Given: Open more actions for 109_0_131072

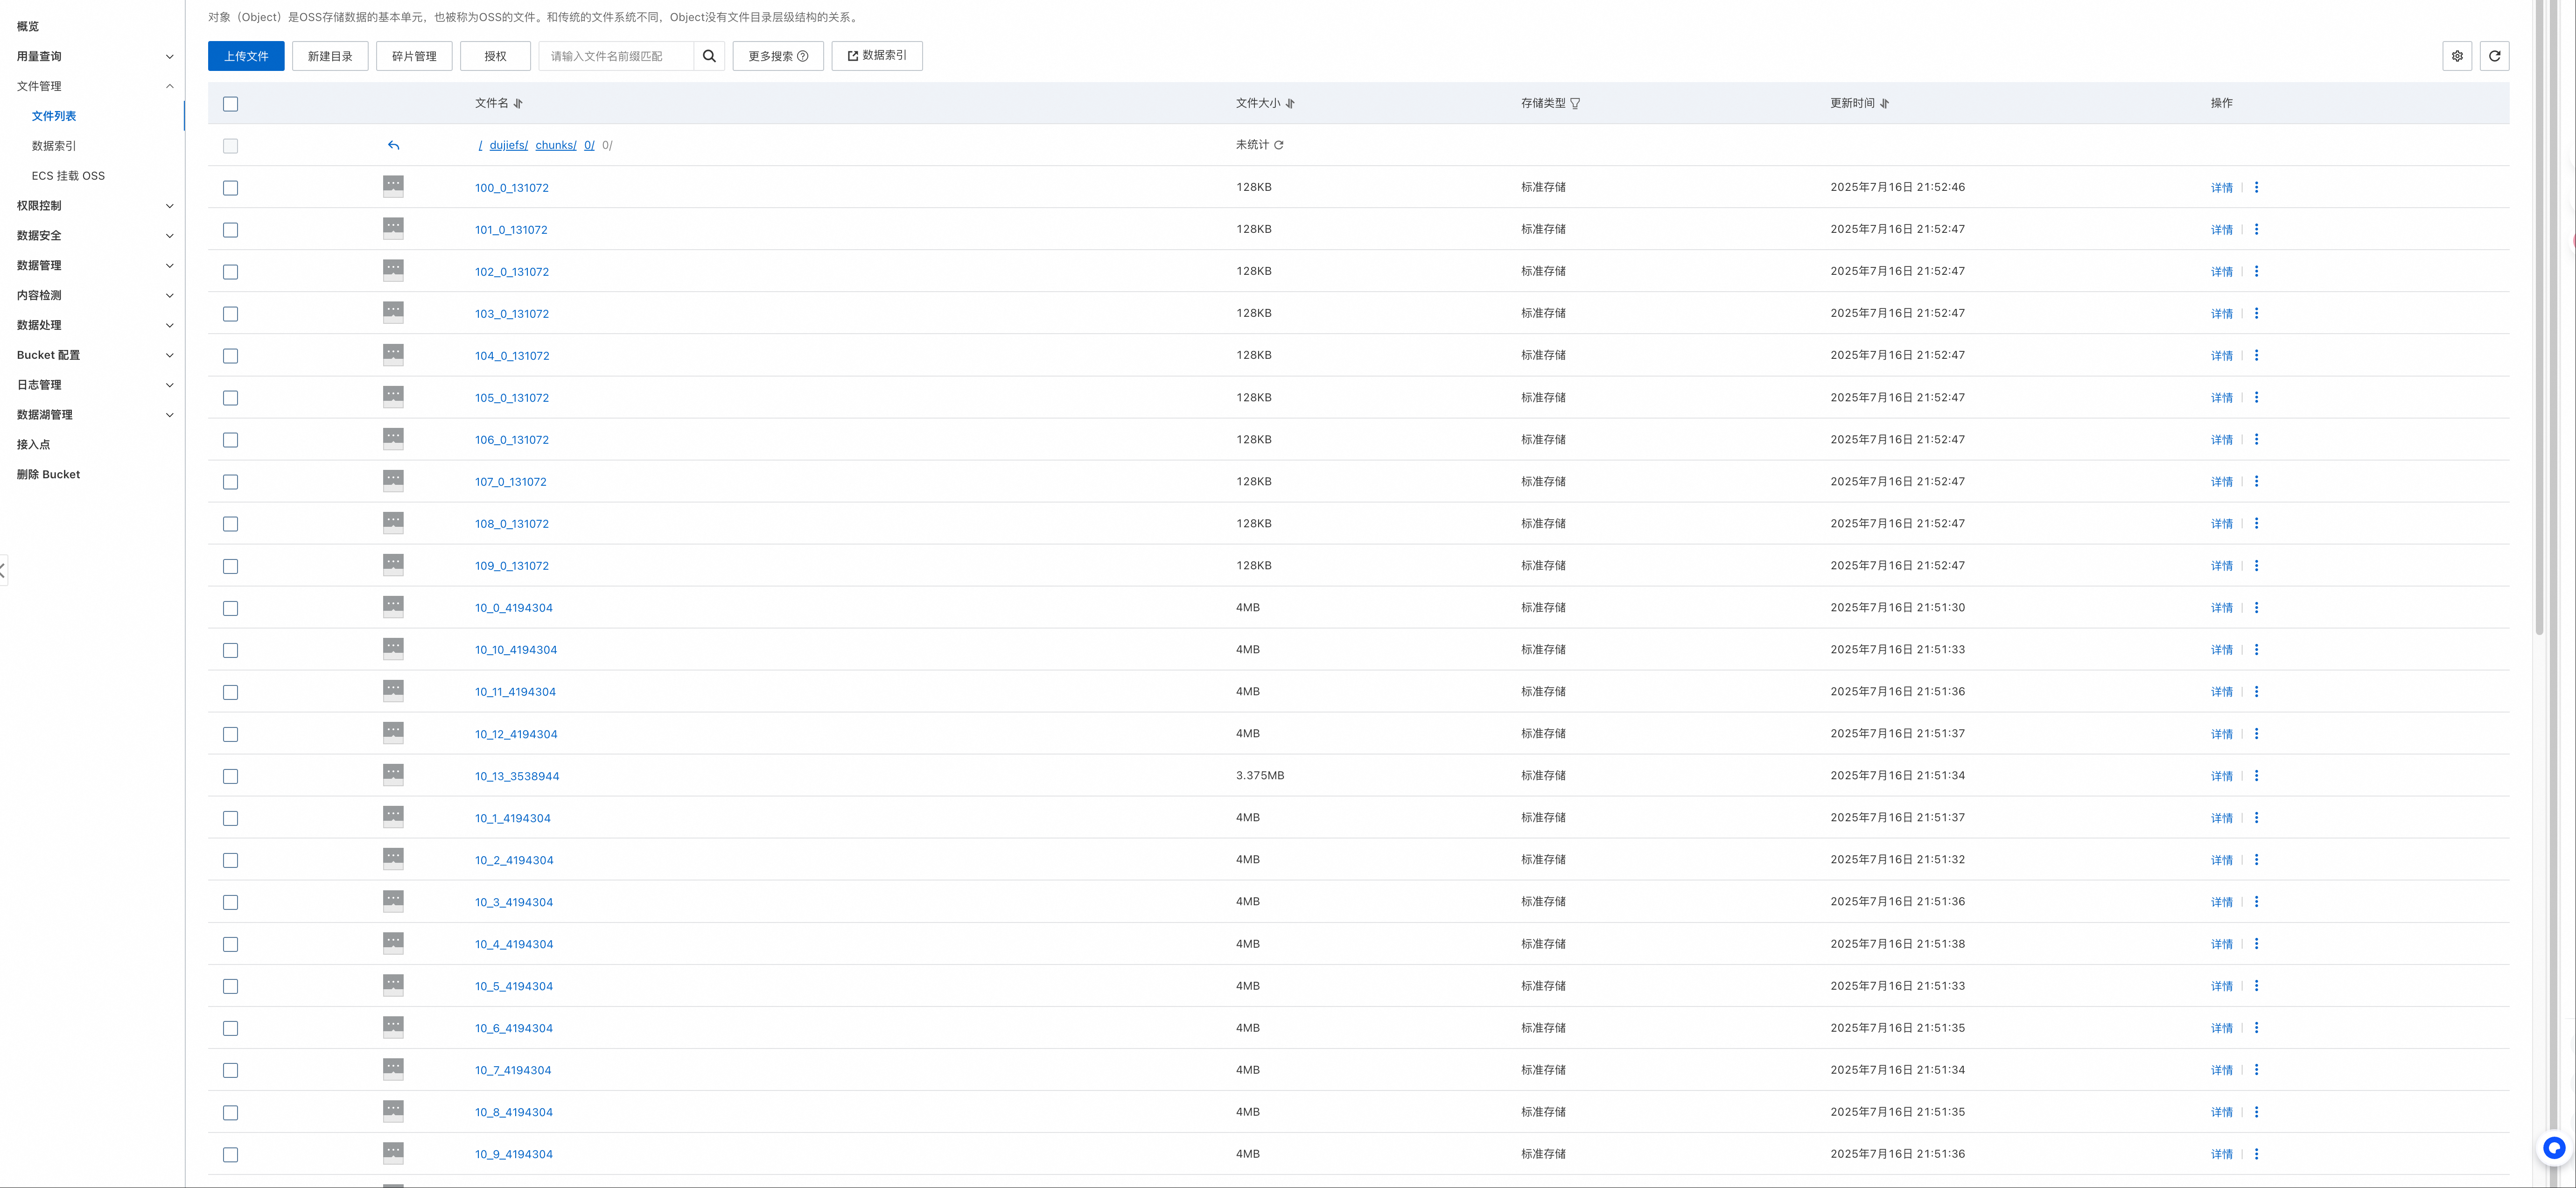Looking at the screenshot, I should (x=2256, y=565).
